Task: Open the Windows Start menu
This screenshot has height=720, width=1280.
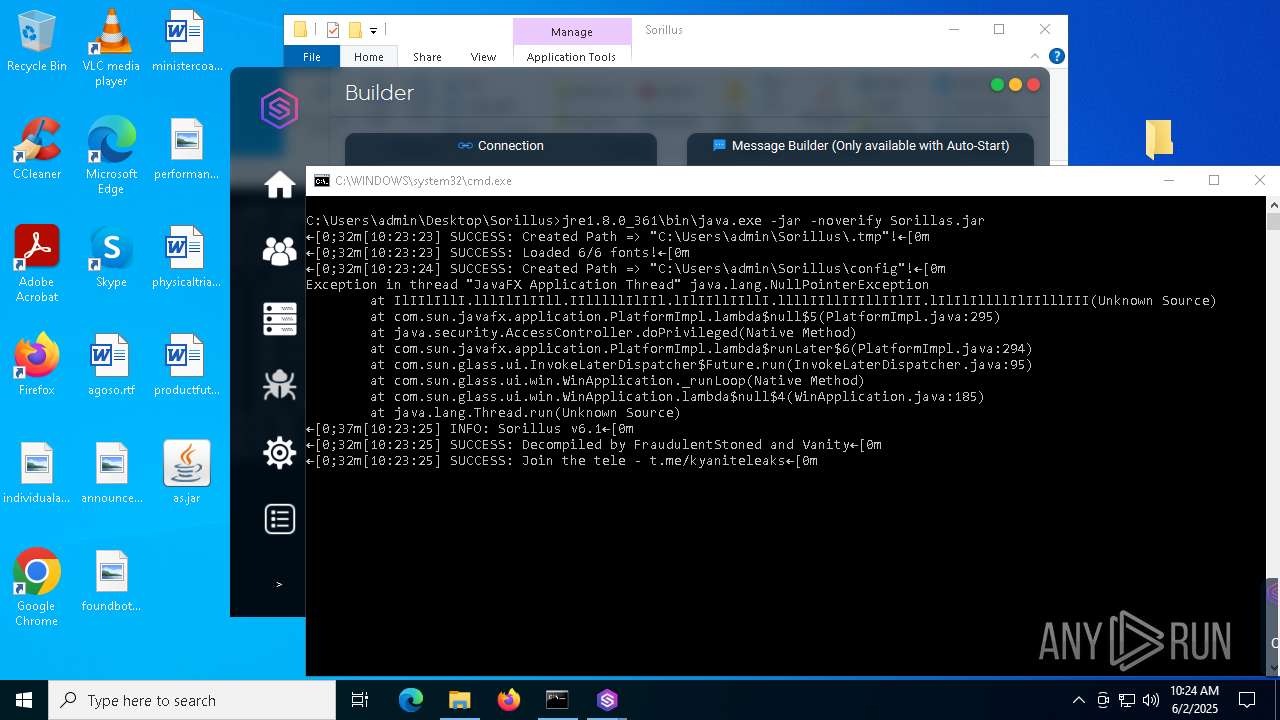Action: pyautogui.click(x=24, y=700)
